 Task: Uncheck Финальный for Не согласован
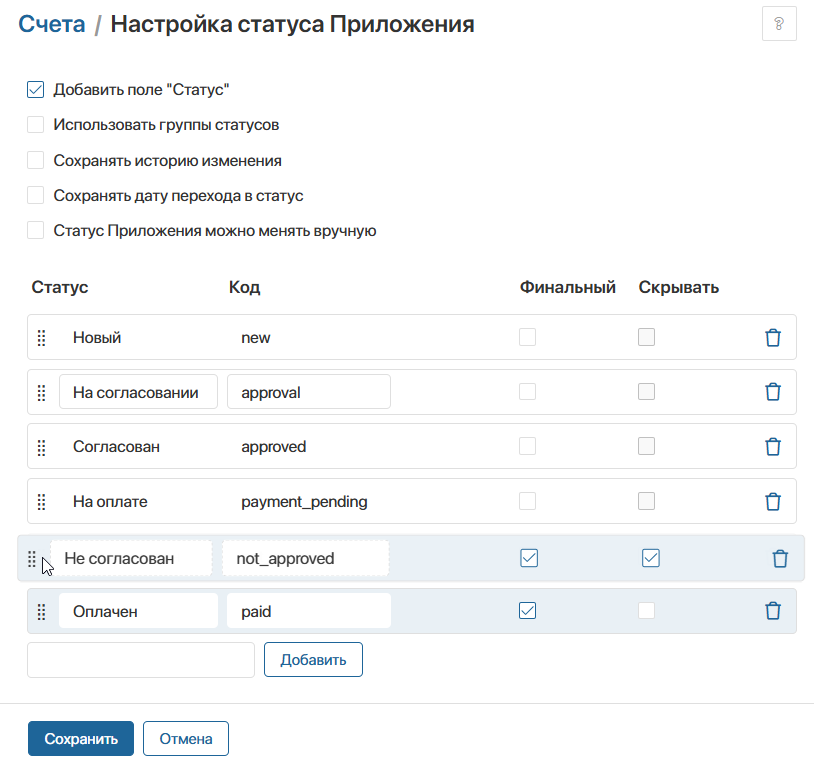pos(529,558)
